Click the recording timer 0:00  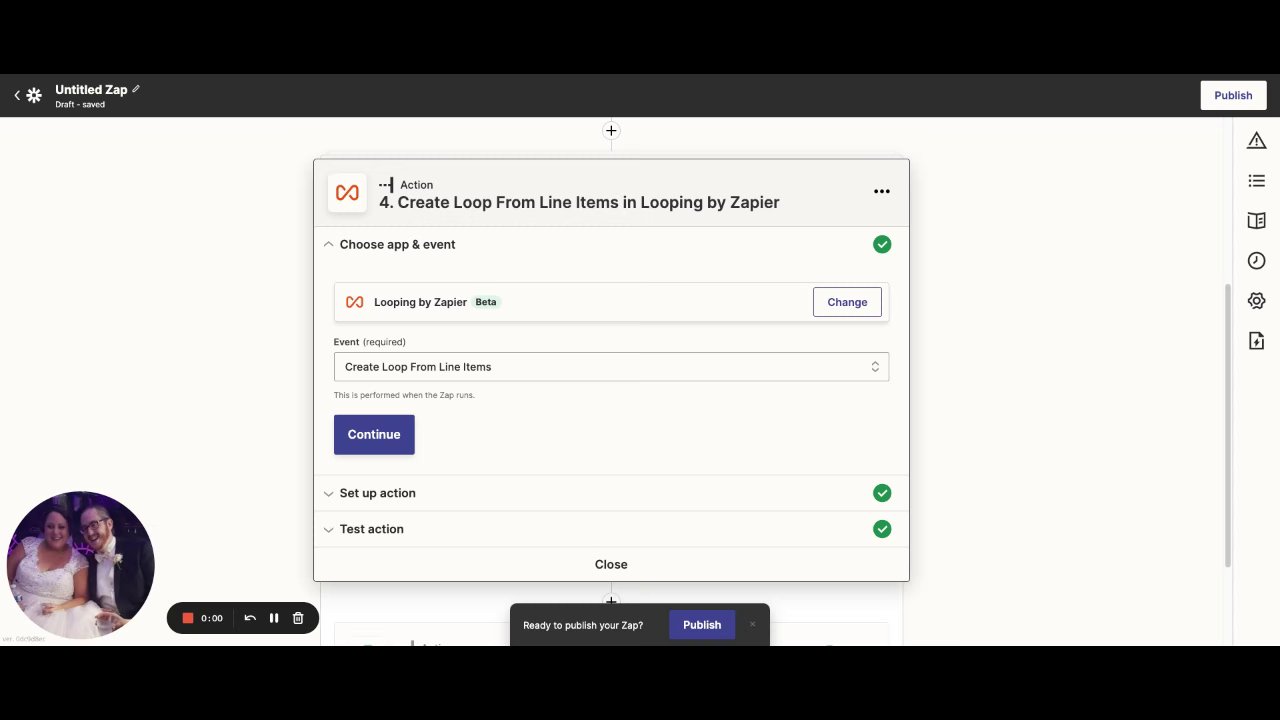(x=212, y=618)
